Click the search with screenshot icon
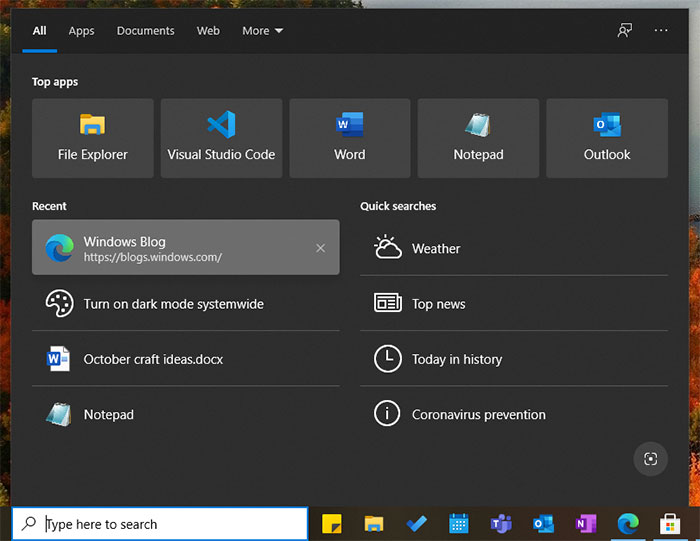This screenshot has width=700, height=541. (650, 459)
